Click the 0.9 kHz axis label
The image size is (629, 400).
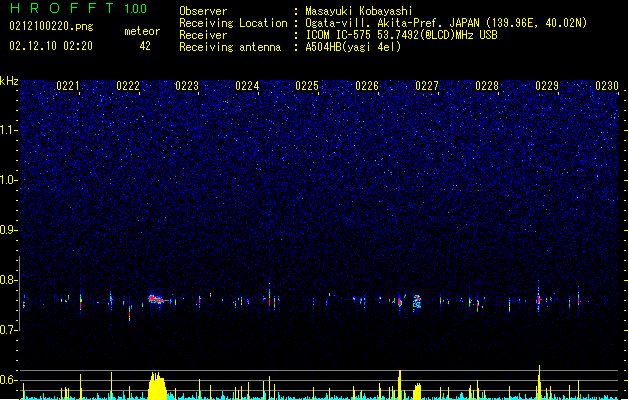[x=9, y=230]
